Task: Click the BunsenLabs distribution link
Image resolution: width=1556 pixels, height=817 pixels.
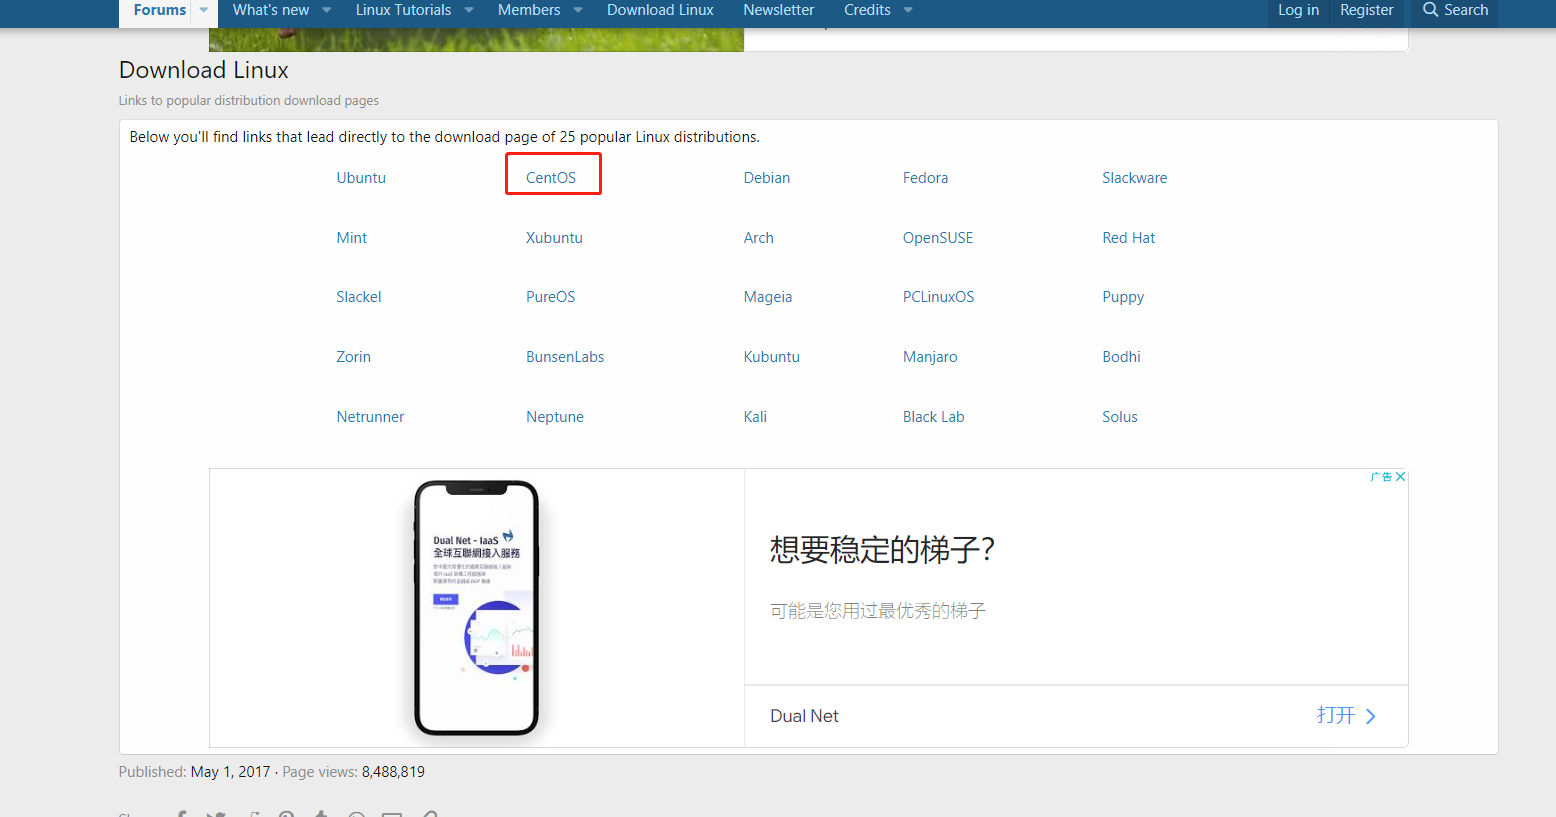Action: [x=565, y=357]
